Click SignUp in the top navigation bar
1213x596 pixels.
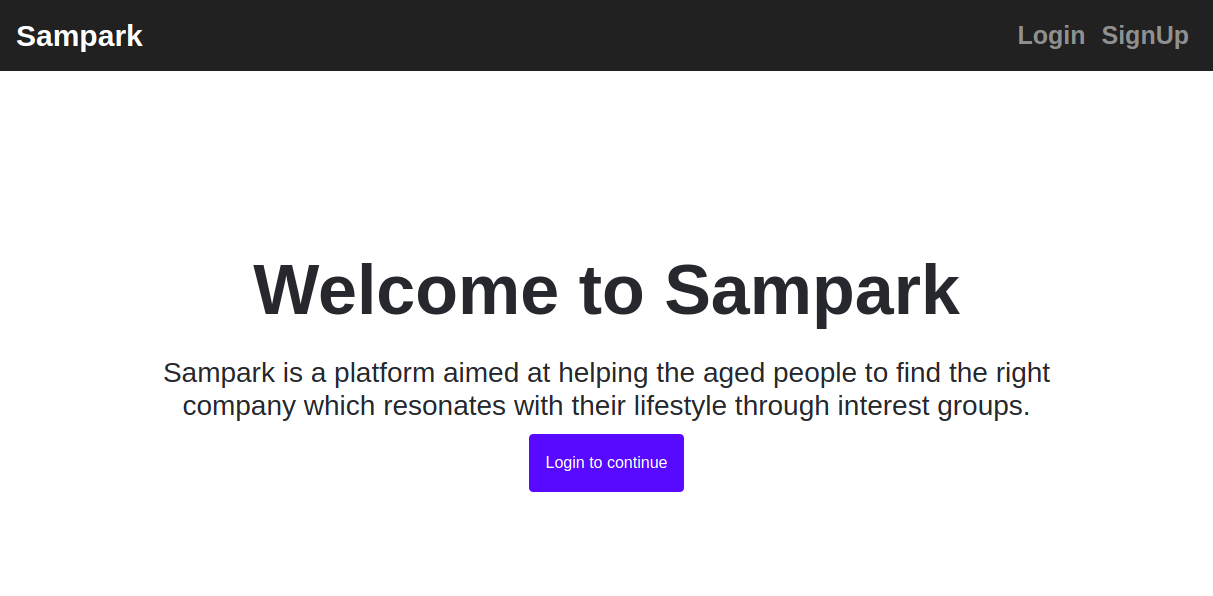(1145, 35)
